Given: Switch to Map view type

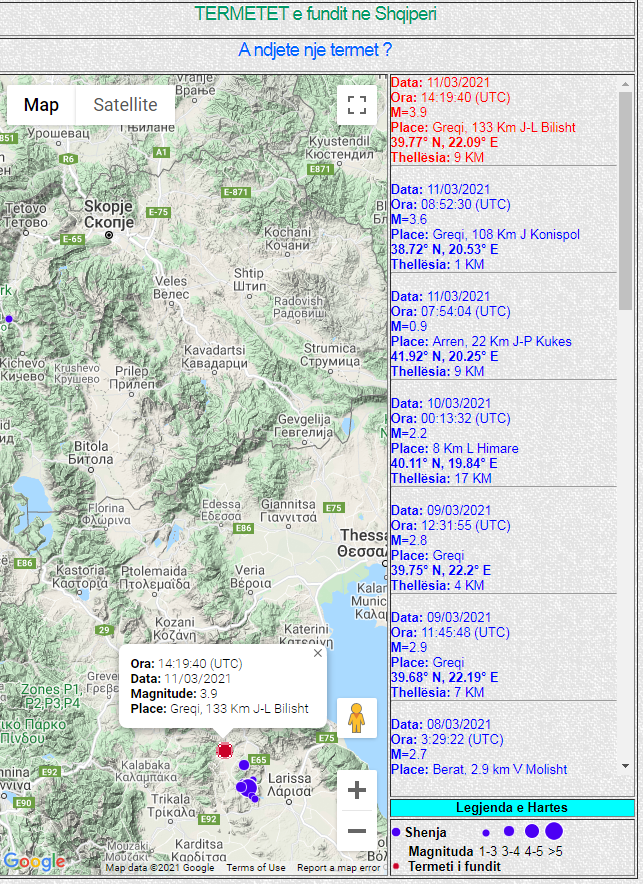Looking at the screenshot, I should point(41,105).
